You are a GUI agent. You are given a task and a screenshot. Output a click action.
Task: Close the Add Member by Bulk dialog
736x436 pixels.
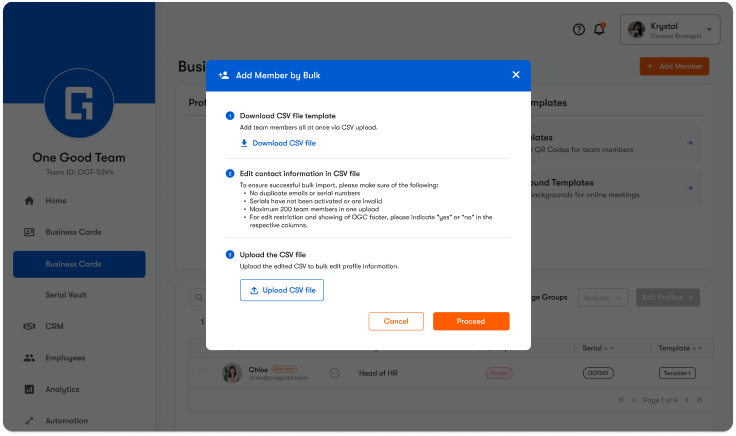[x=516, y=74]
